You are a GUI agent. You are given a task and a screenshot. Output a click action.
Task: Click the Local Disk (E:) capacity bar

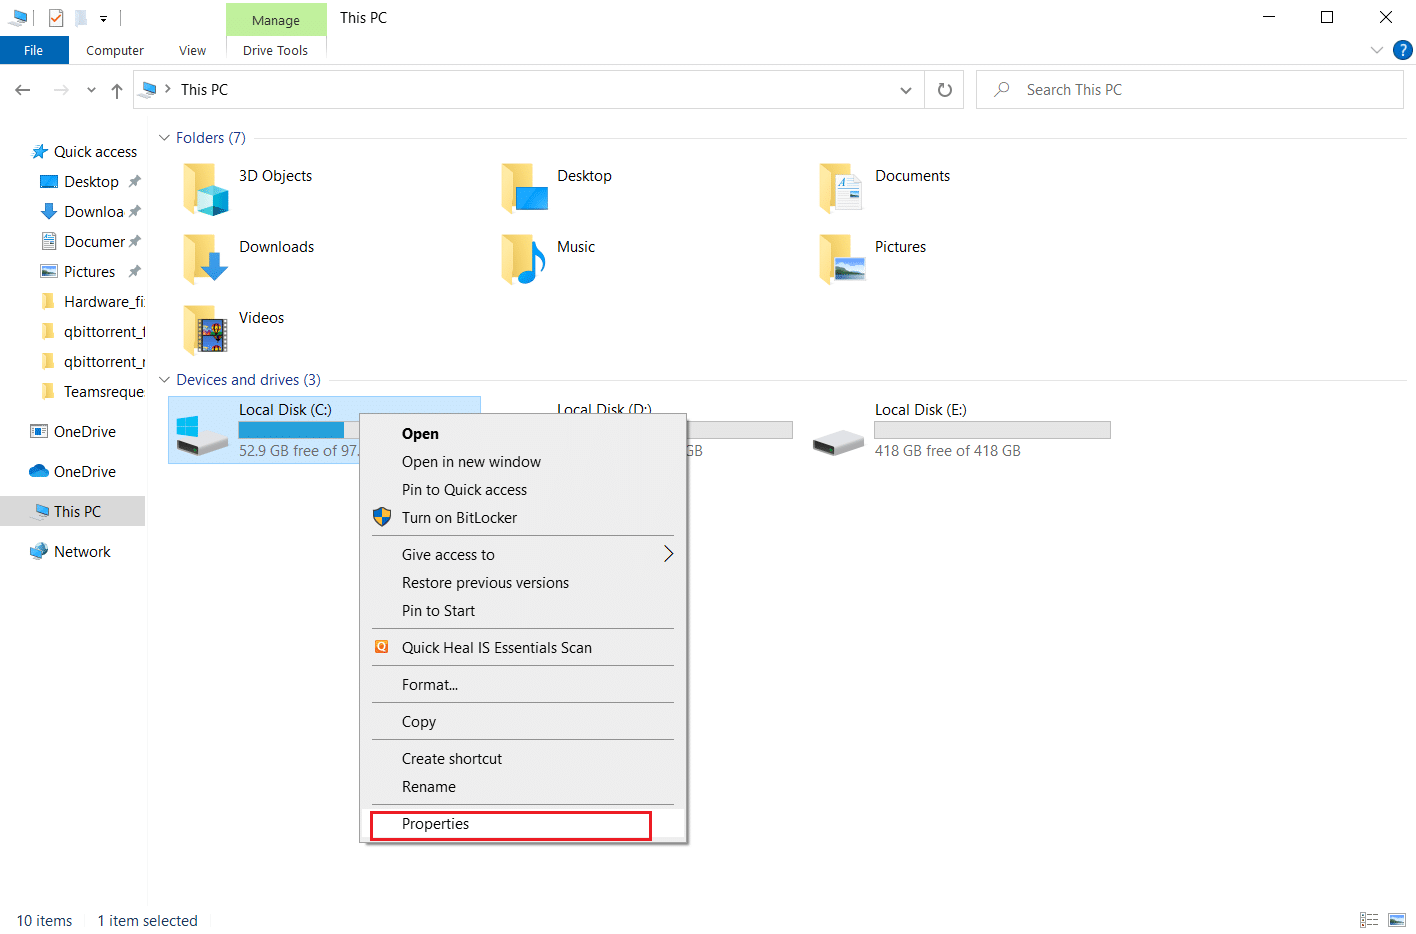[x=992, y=430]
